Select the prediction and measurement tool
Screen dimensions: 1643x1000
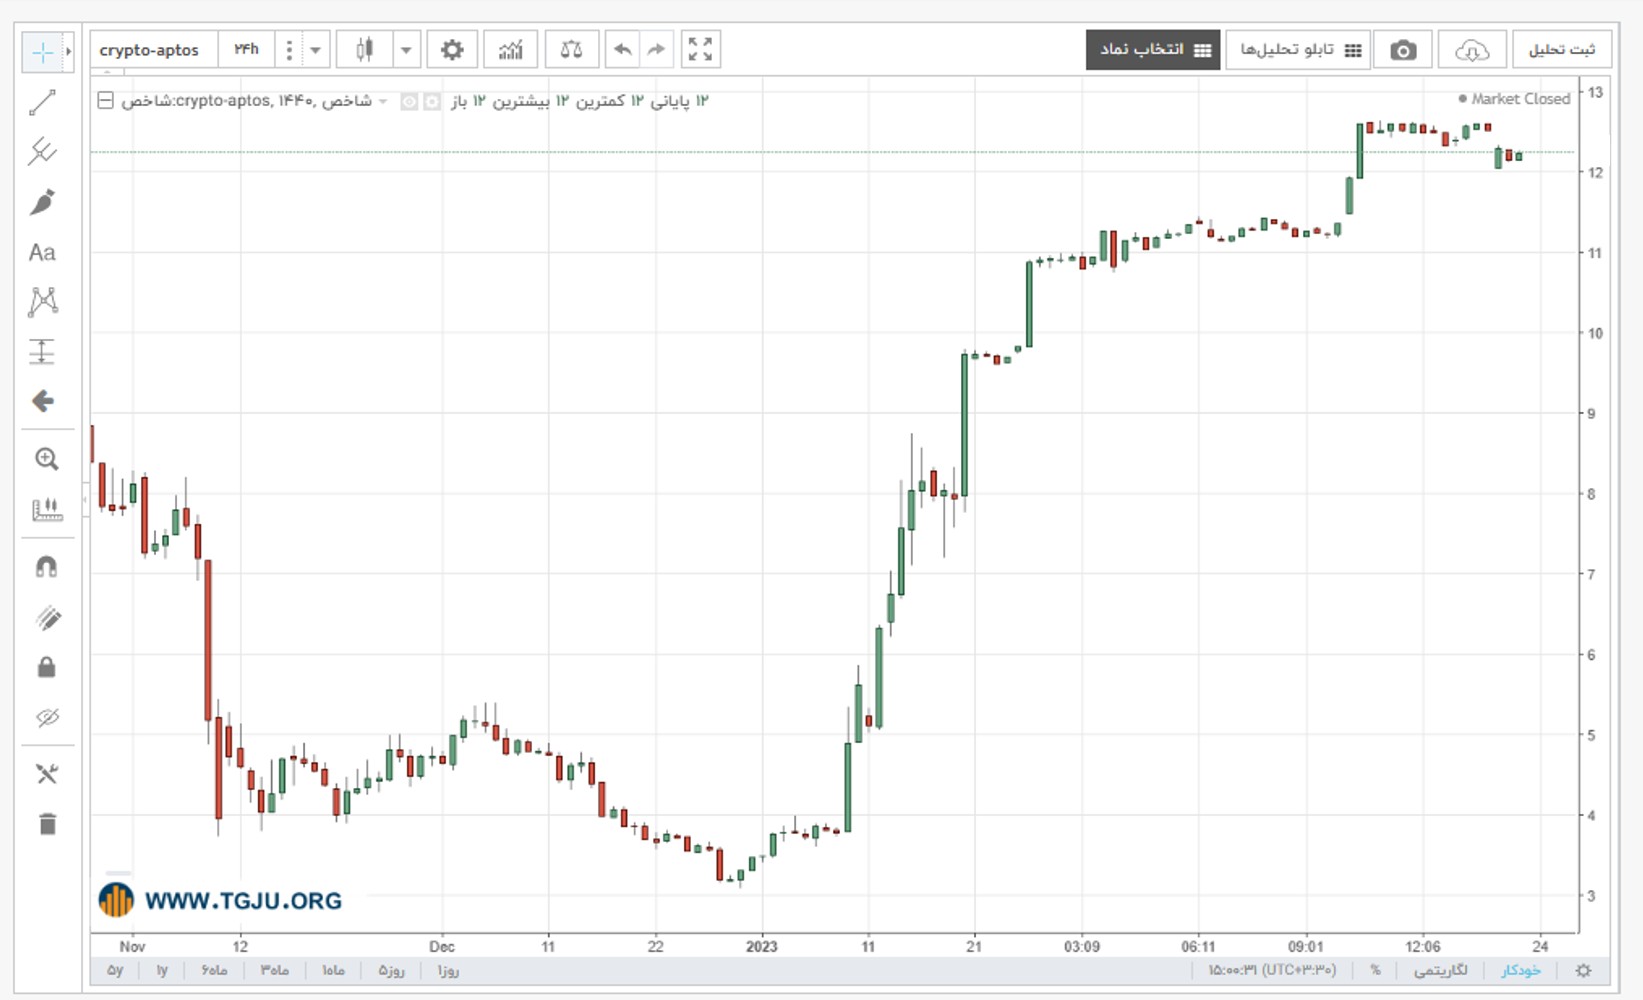coord(42,352)
